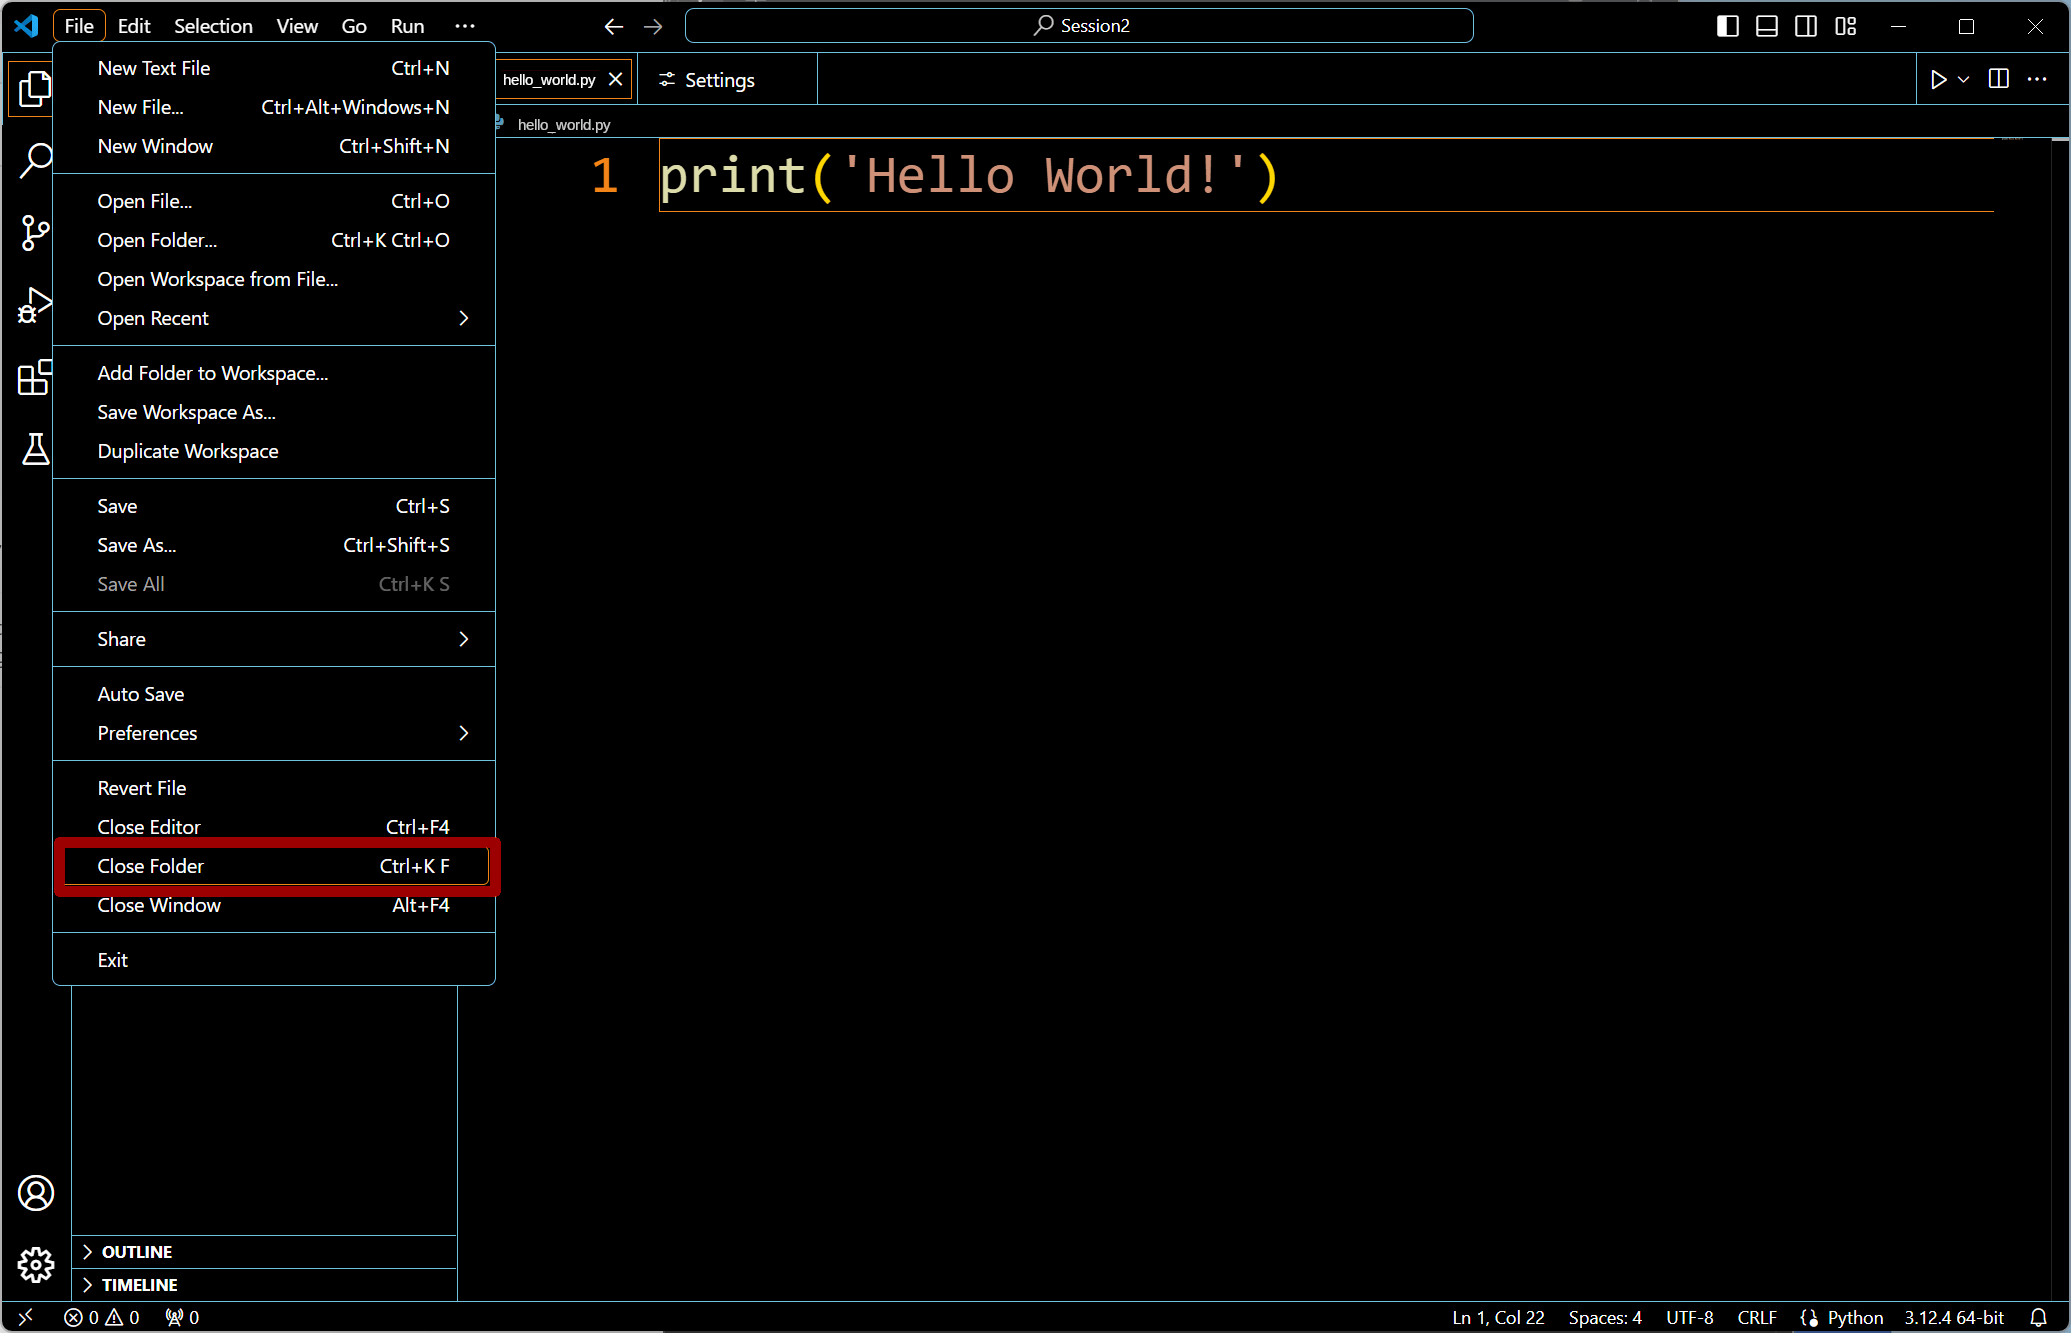This screenshot has height=1333, width=2071.
Task: Open the Run and Debug view
Action: [x=35, y=306]
